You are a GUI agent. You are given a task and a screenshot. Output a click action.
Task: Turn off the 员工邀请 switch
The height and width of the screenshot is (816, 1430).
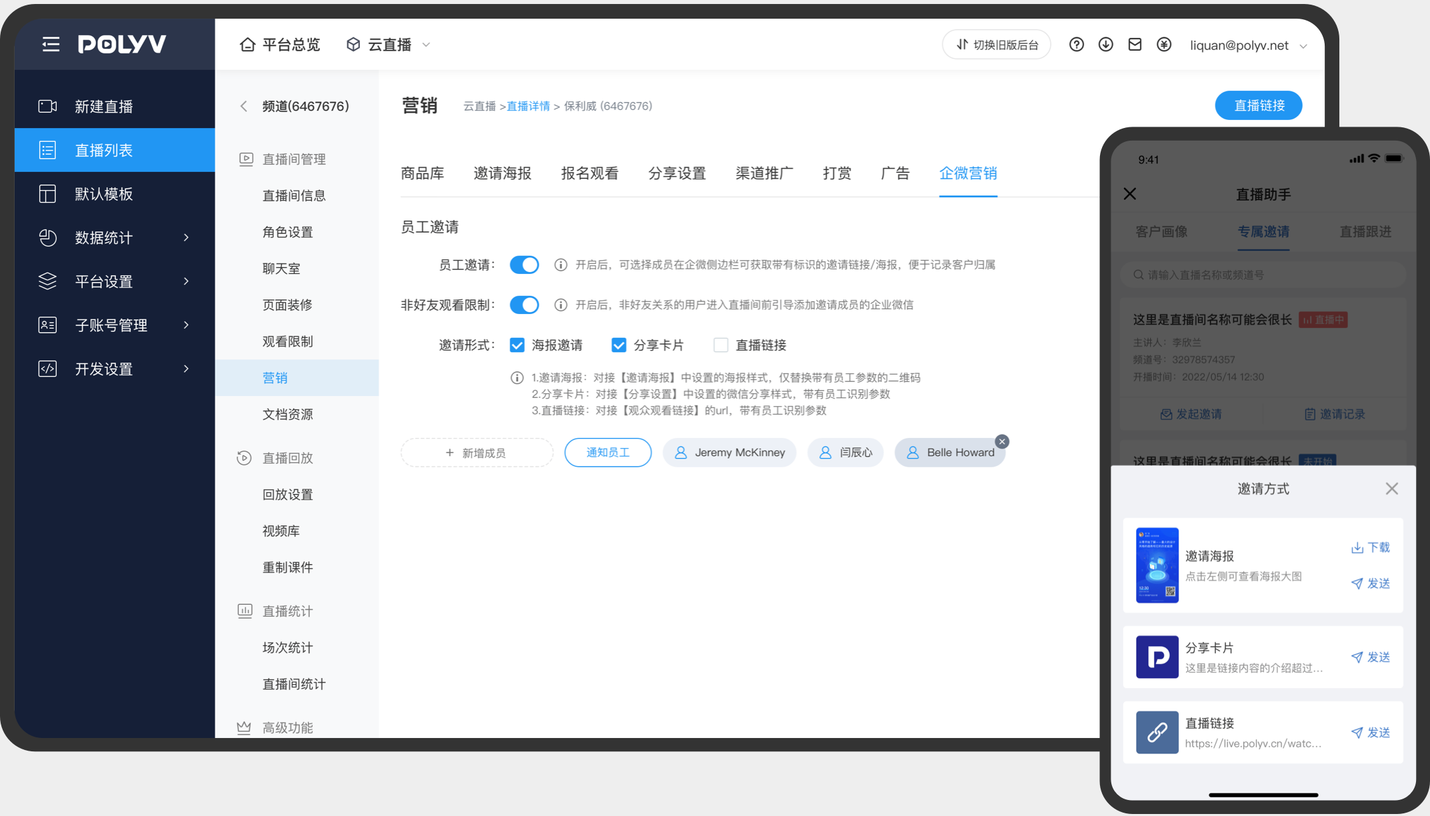(x=524, y=265)
